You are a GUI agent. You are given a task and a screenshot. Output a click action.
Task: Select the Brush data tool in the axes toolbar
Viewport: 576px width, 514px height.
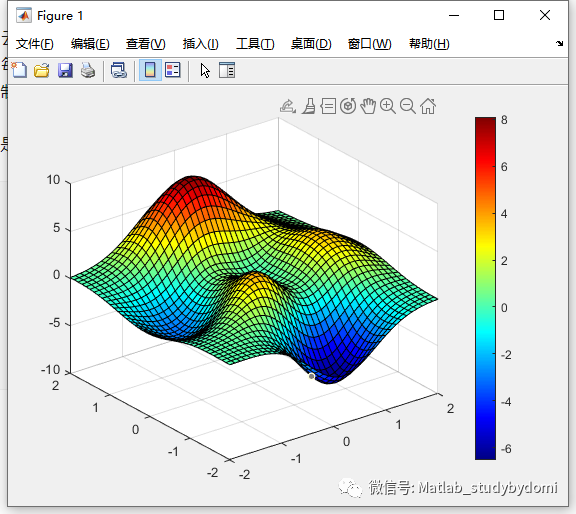[309, 106]
